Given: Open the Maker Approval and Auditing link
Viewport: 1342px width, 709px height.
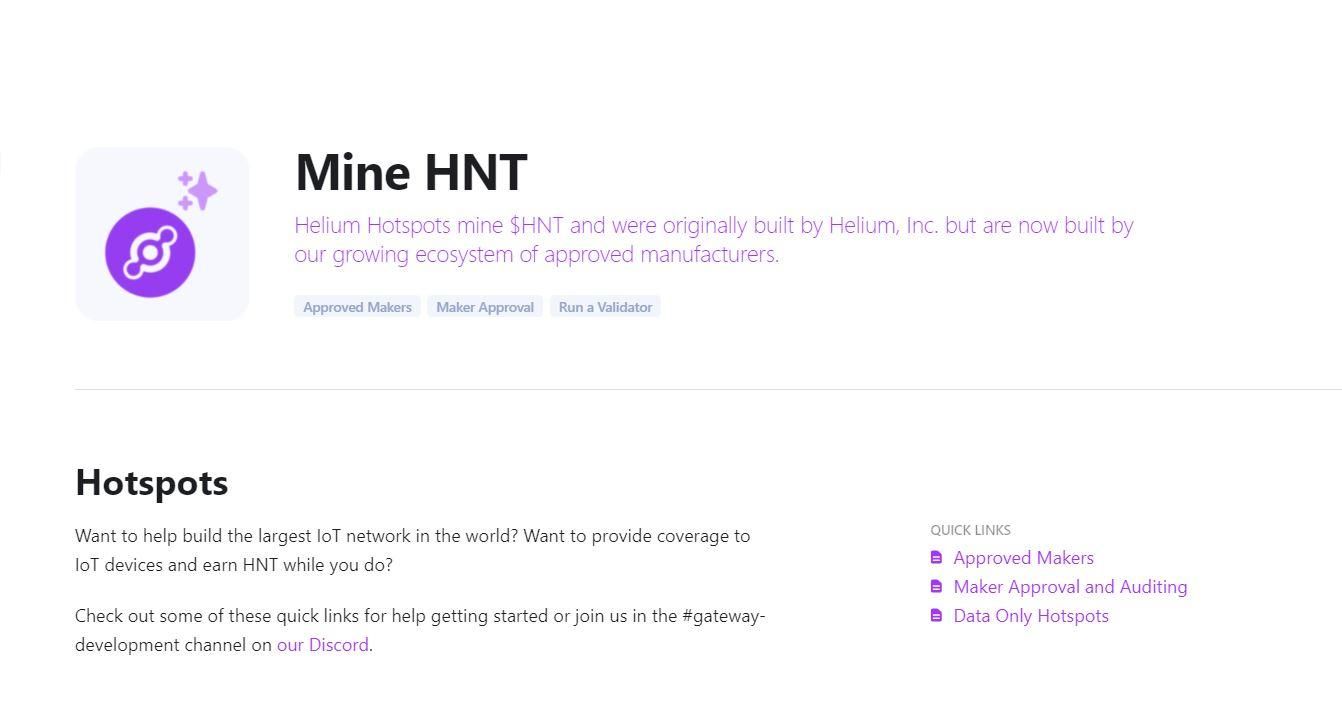Looking at the screenshot, I should (x=1070, y=587).
